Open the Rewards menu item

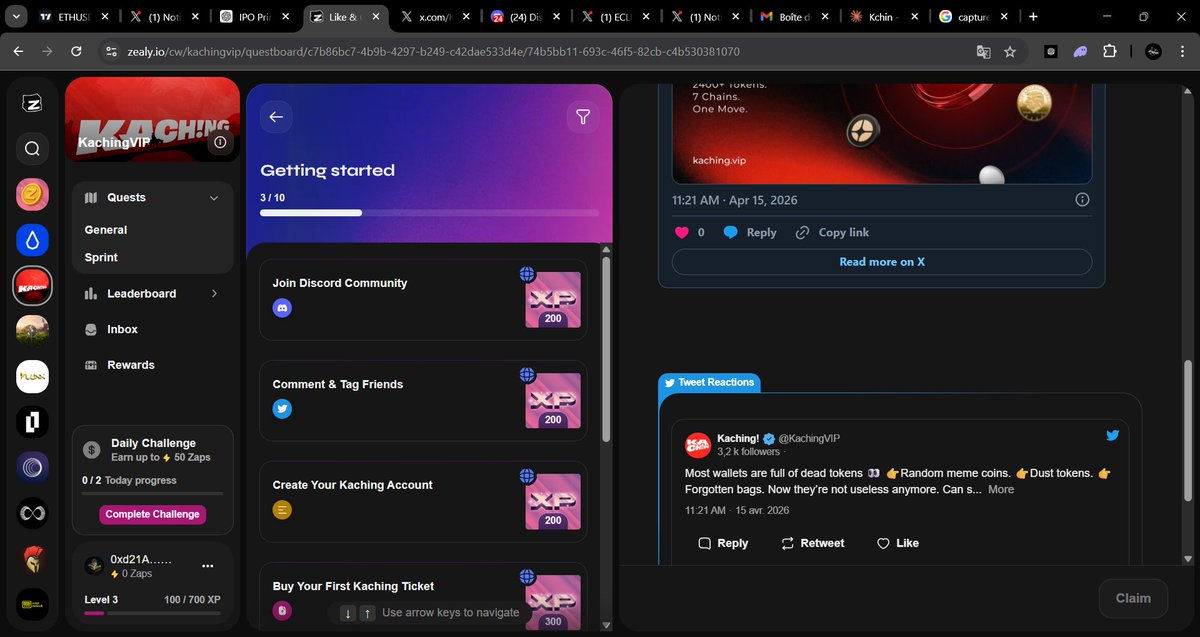131,365
